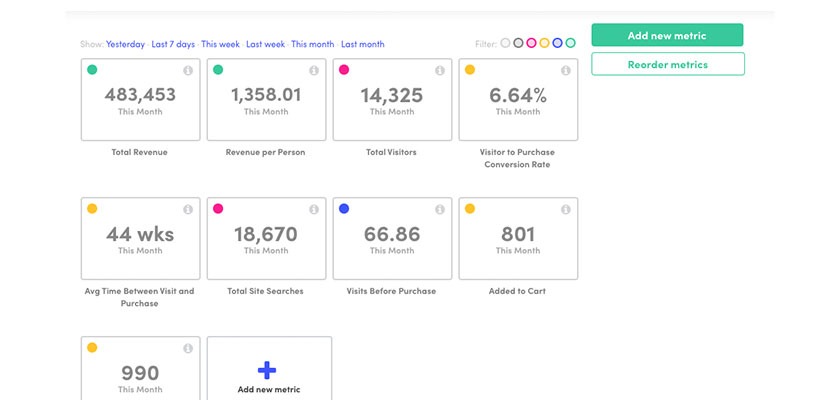The height and width of the screenshot is (400, 840).
Task: Click info icon on Total Revenue card
Action: (x=187, y=71)
